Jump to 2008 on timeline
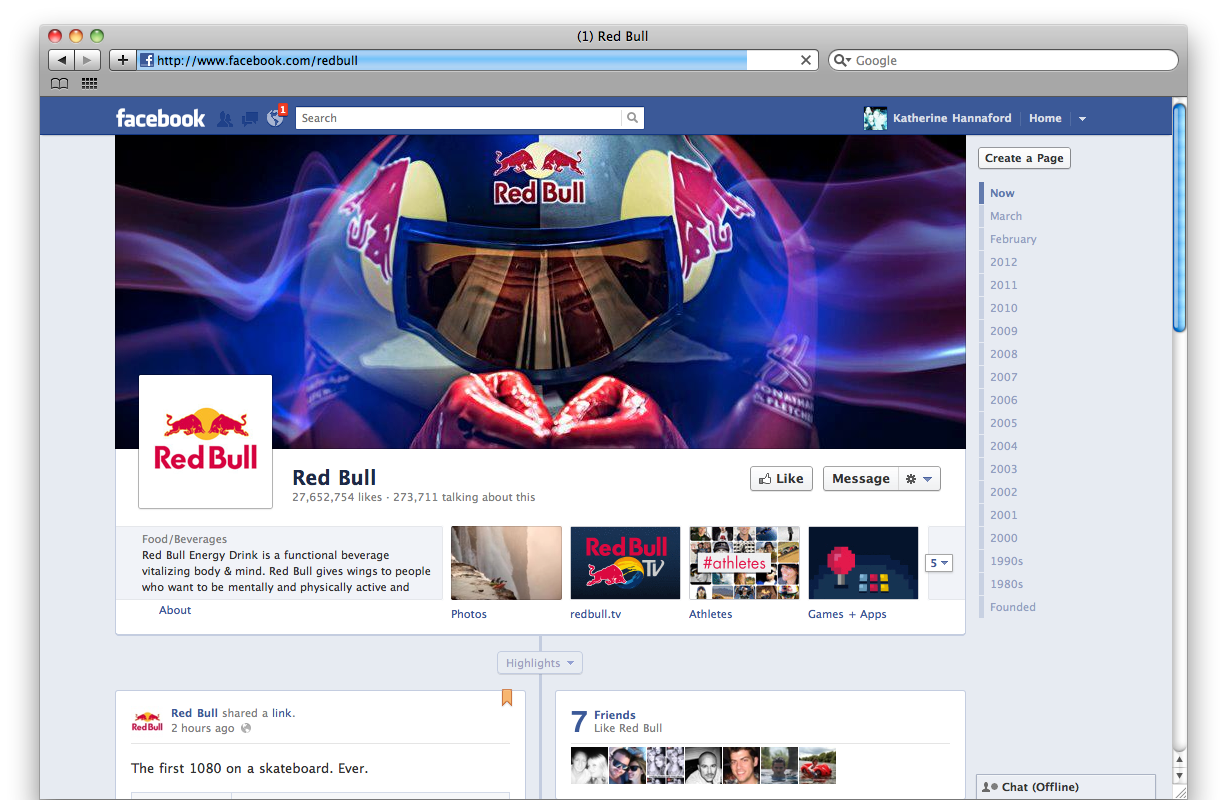 click(x=1004, y=354)
